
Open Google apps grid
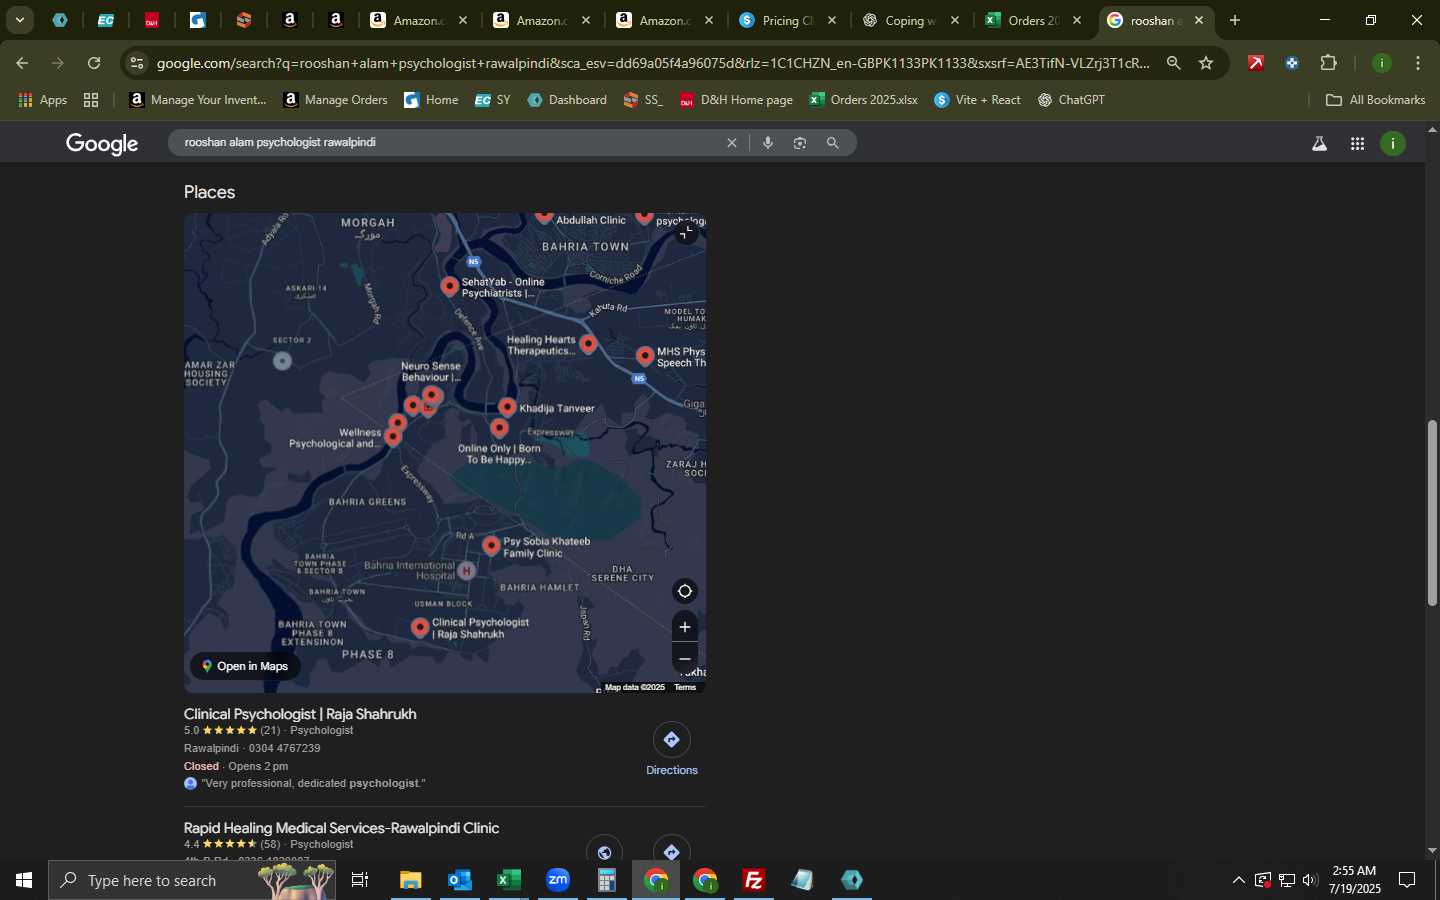[x=1357, y=144]
